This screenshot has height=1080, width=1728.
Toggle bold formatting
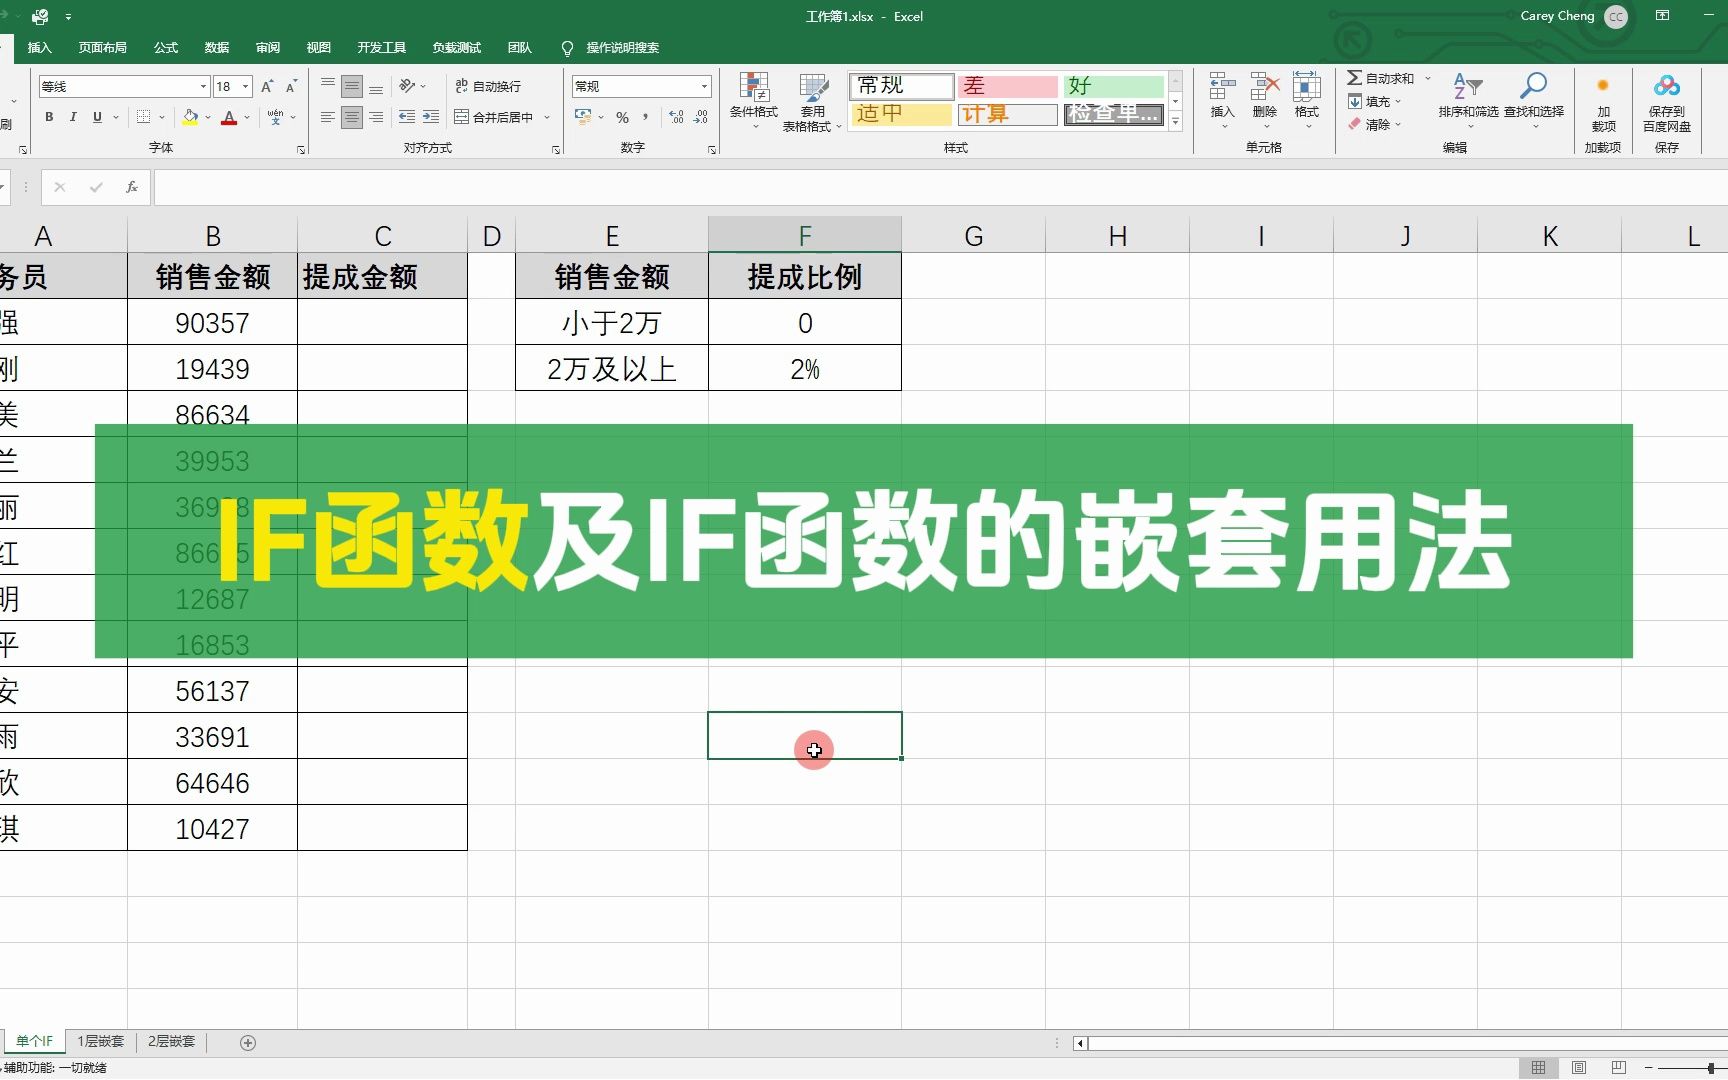coord(49,117)
